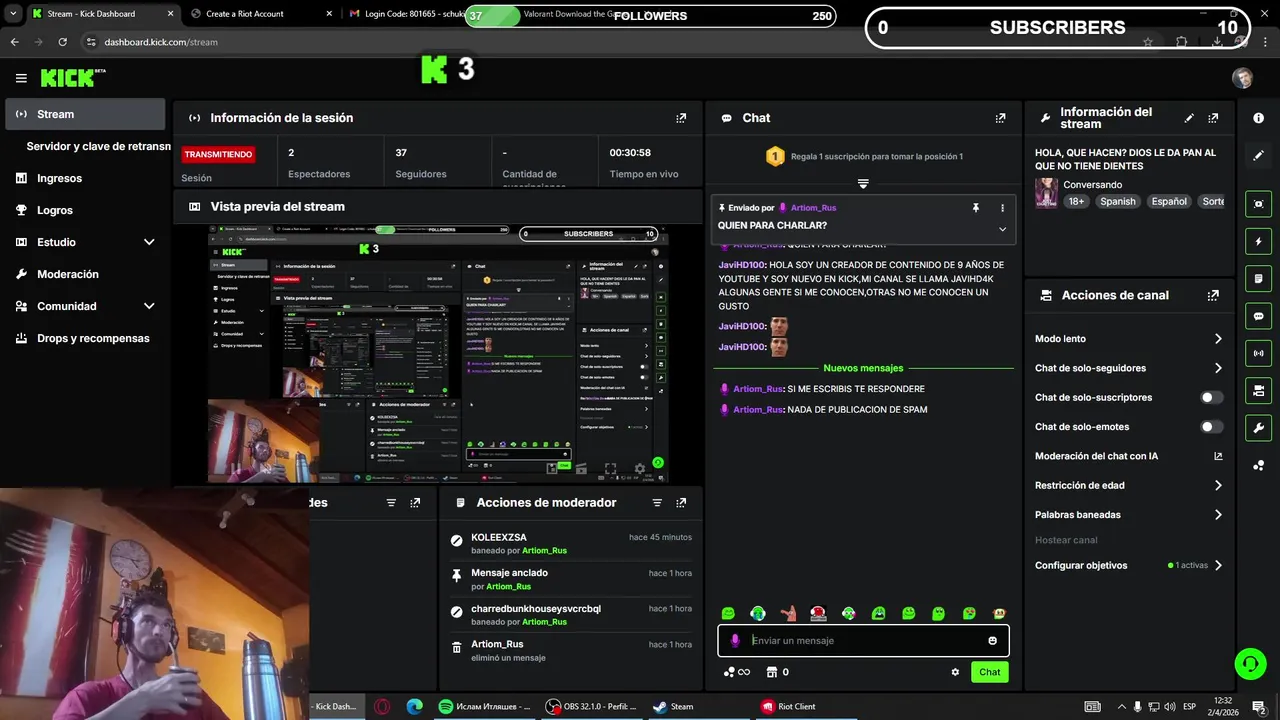Toggle the chat bubble widget in right rail
This screenshot has height=720, width=1280.
pos(1258,316)
